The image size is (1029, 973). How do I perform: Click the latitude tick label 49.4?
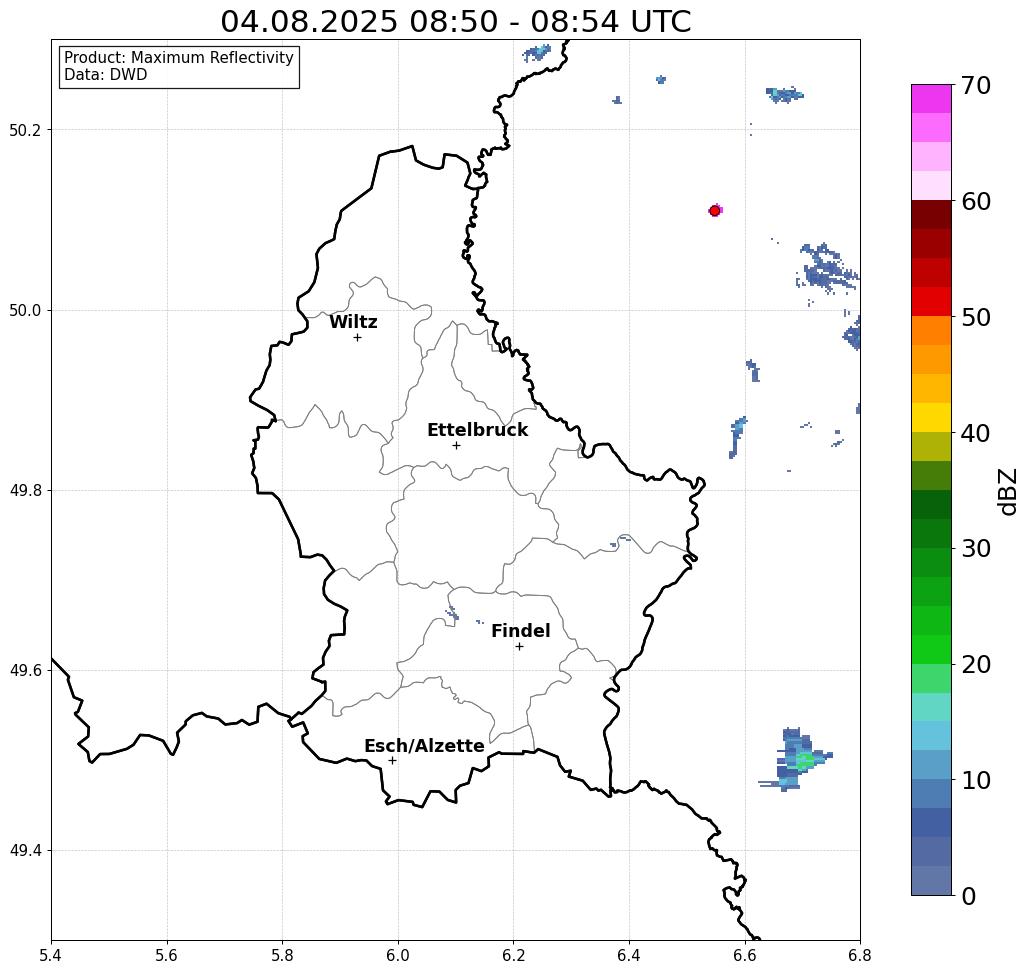25,851
